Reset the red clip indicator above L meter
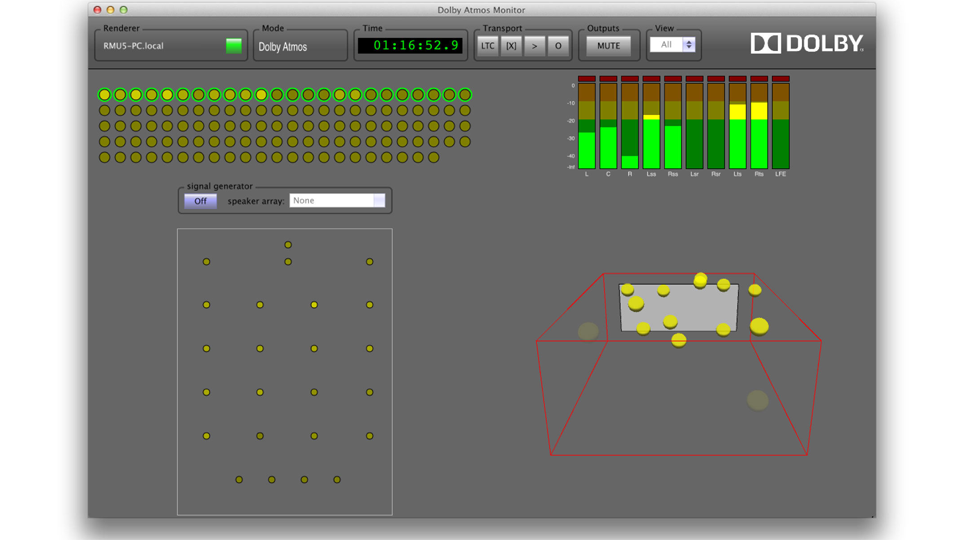The height and width of the screenshot is (540, 960). [587, 79]
